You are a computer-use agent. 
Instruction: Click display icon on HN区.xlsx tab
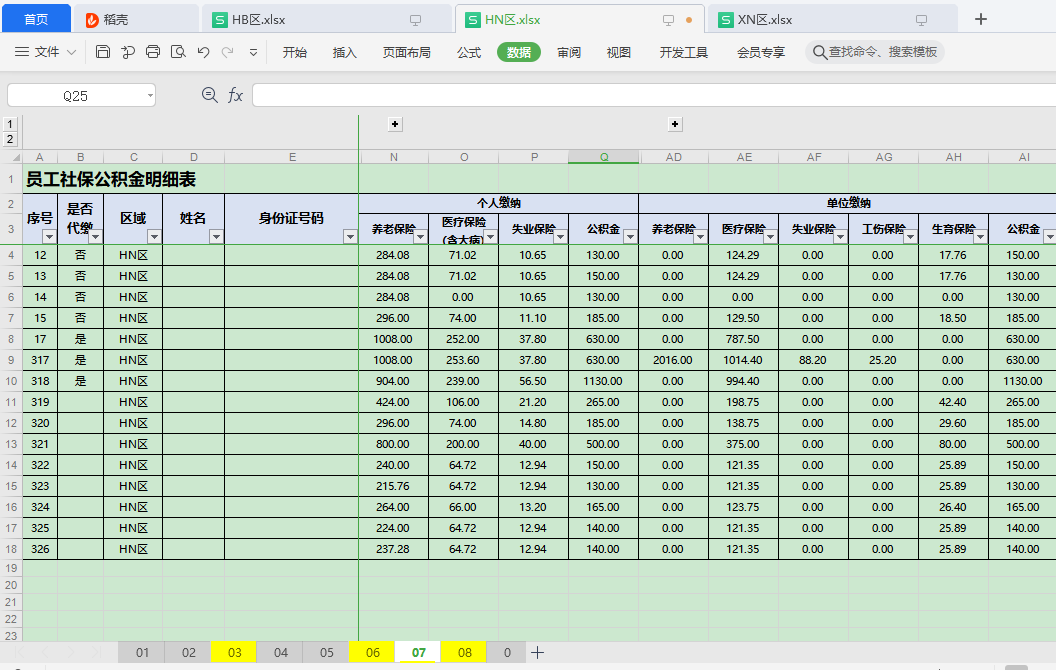click(x=668, y=20)
